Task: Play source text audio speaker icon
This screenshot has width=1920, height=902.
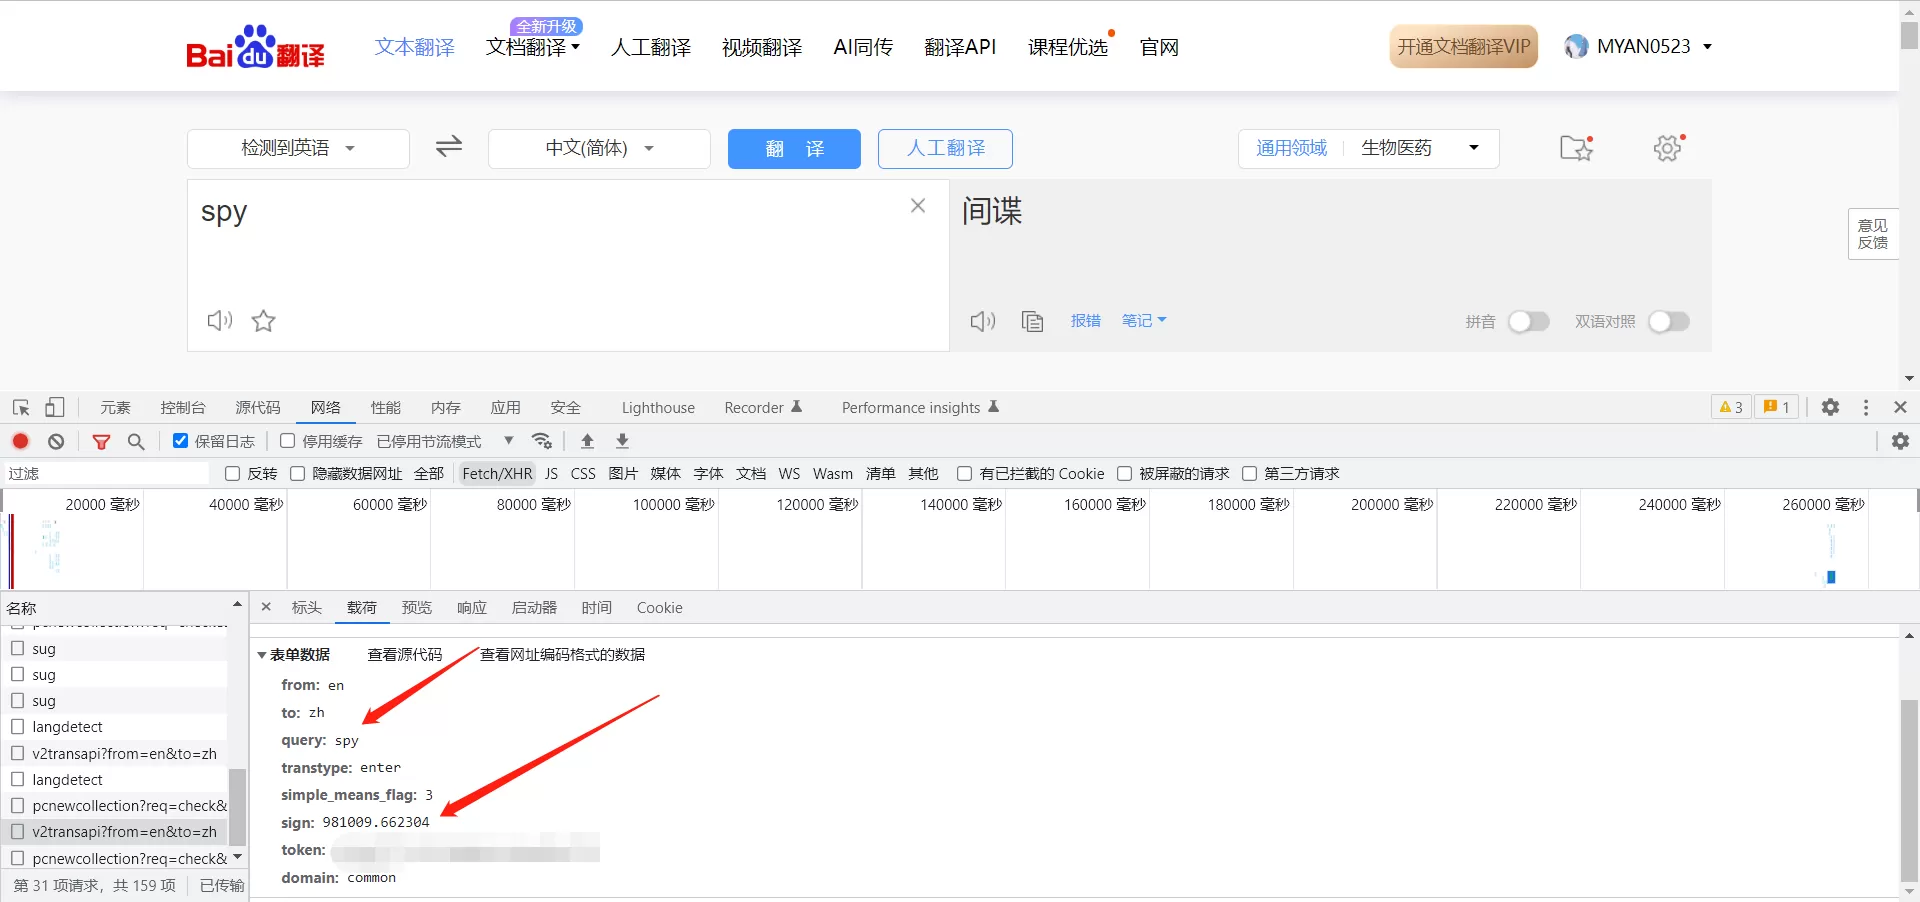Action: tap(219, 320)
